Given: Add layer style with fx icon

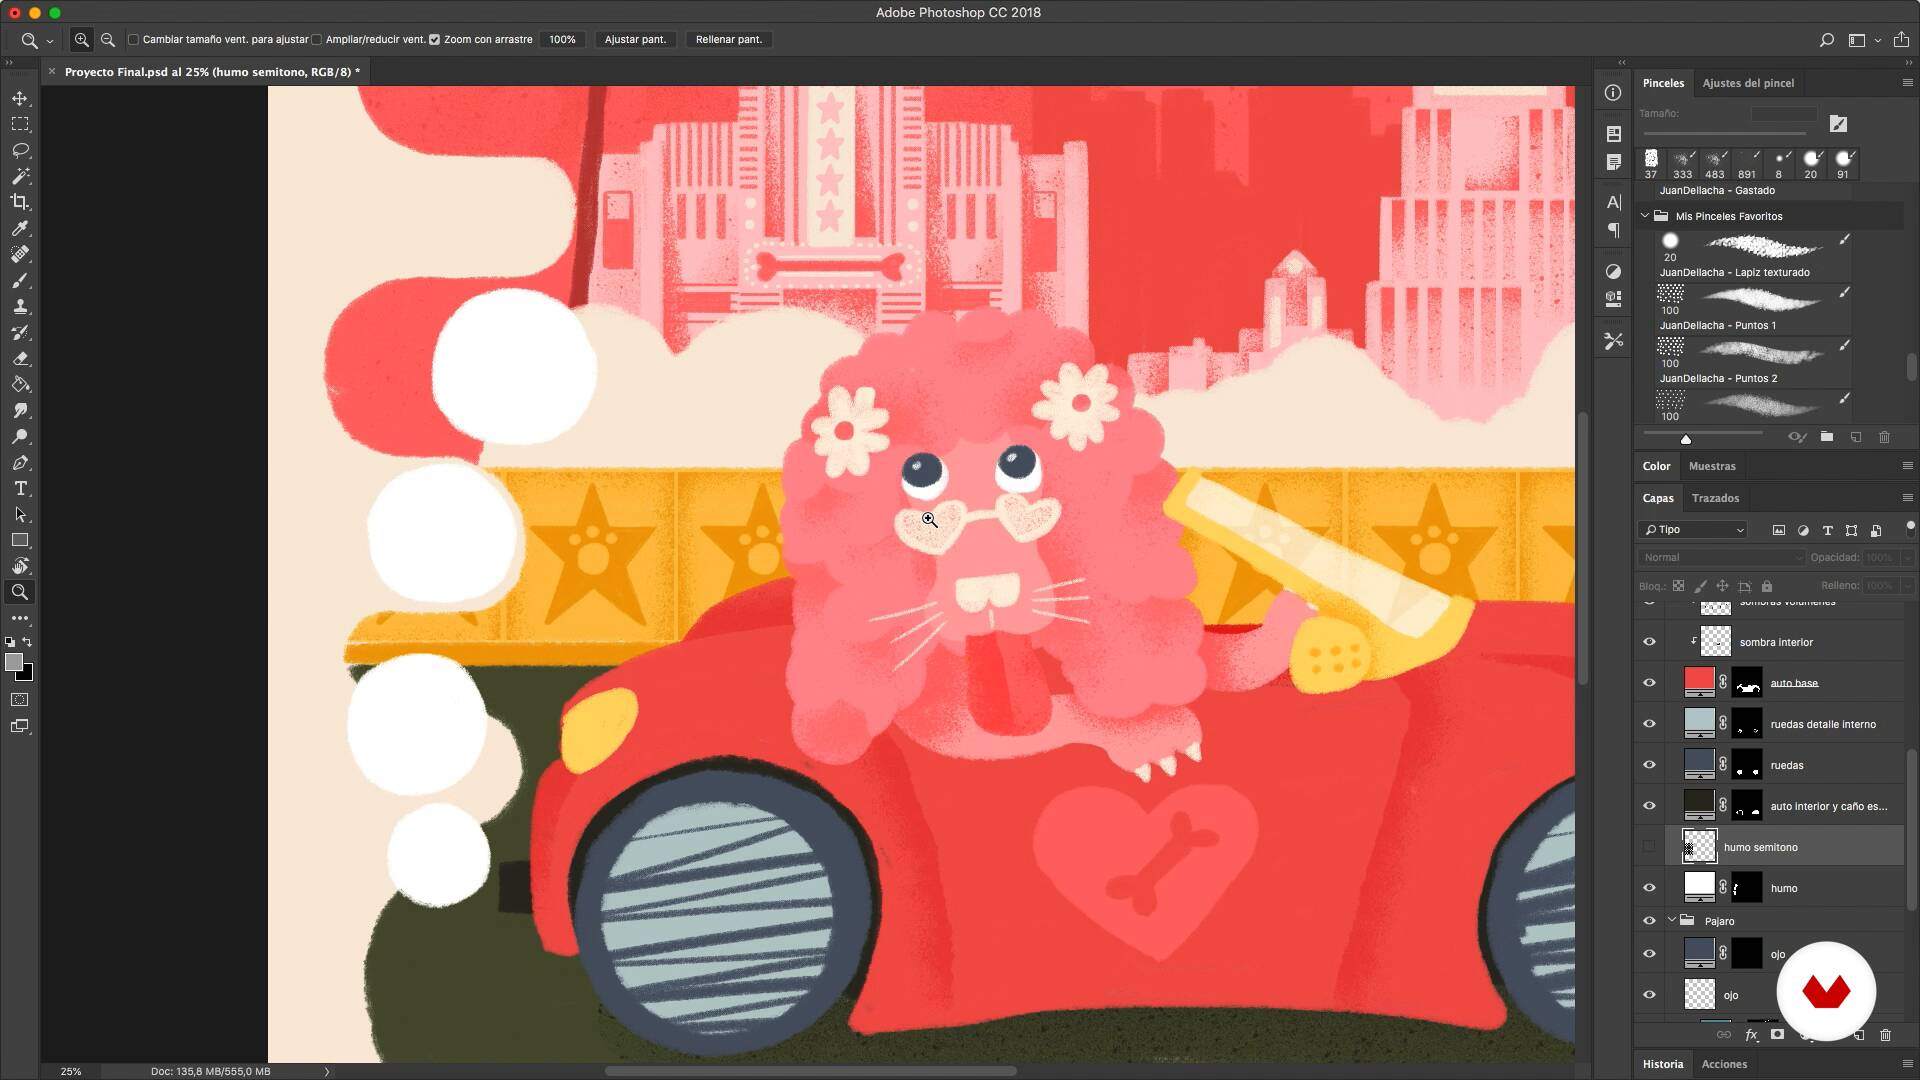Looking at the screenshot, I should [x=1751, y=1035].
